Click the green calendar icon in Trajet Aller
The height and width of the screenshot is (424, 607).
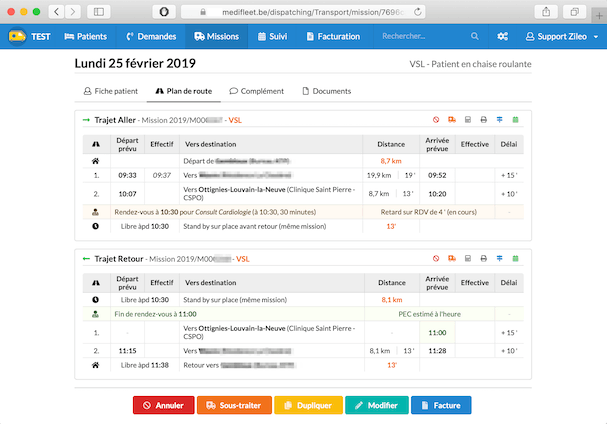(x=516, y=121)
